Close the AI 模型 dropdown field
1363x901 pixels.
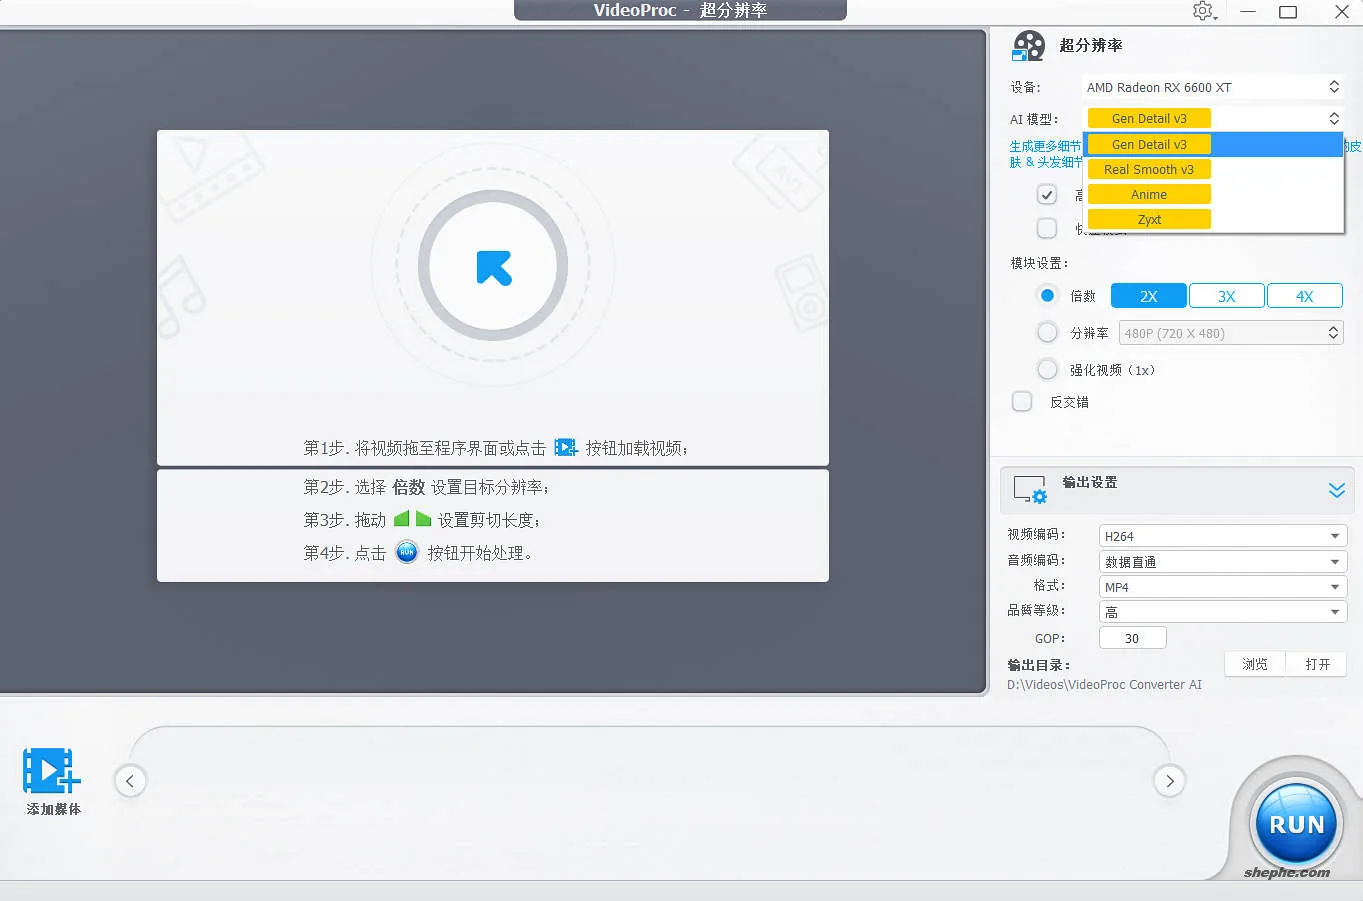tap(1213, 118)
